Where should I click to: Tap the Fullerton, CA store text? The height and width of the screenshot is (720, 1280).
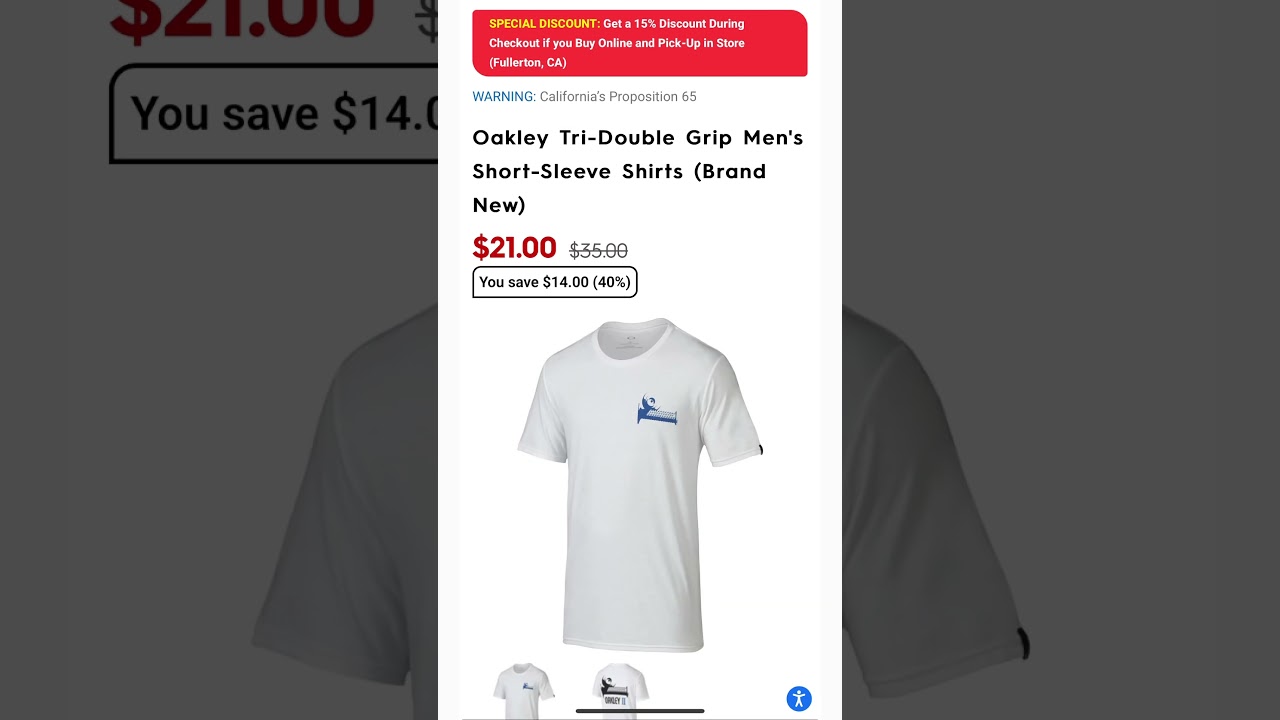(528, 62)
